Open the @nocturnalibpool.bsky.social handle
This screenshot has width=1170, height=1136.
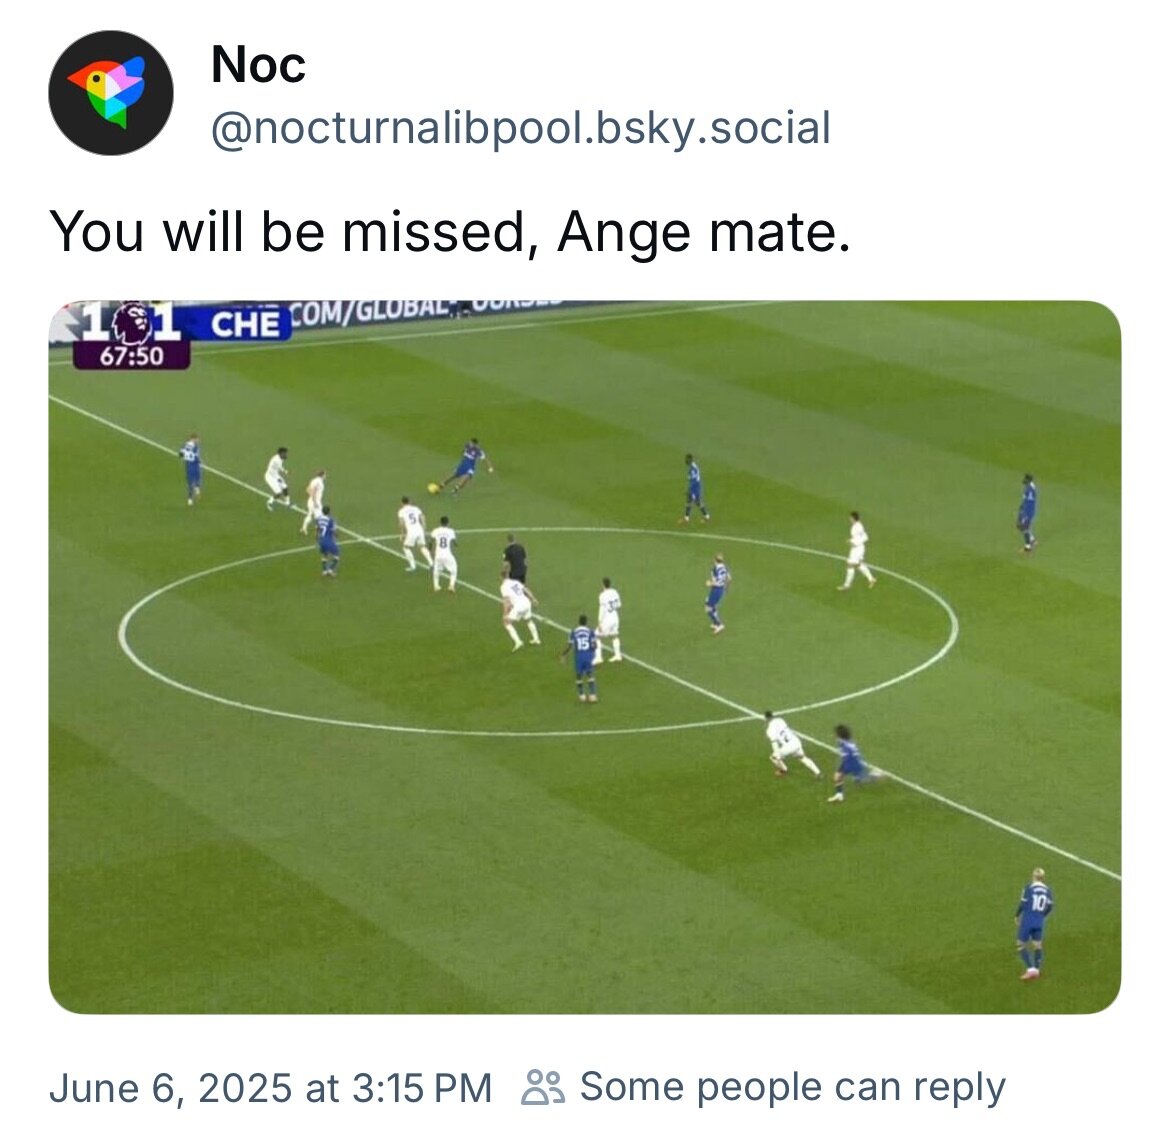click(521, 128)
